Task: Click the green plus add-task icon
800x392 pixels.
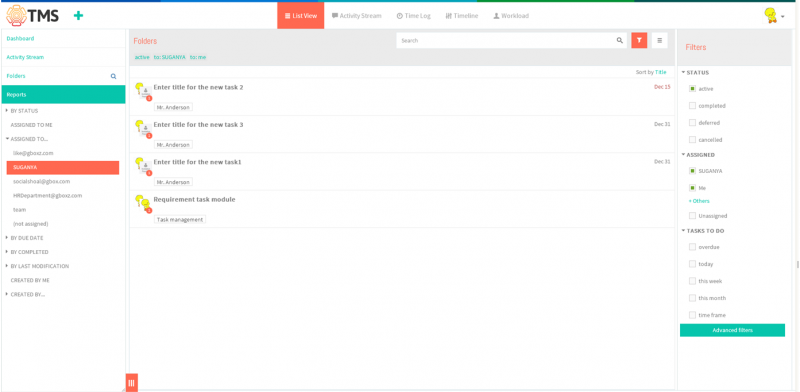Action: point(78,16)
